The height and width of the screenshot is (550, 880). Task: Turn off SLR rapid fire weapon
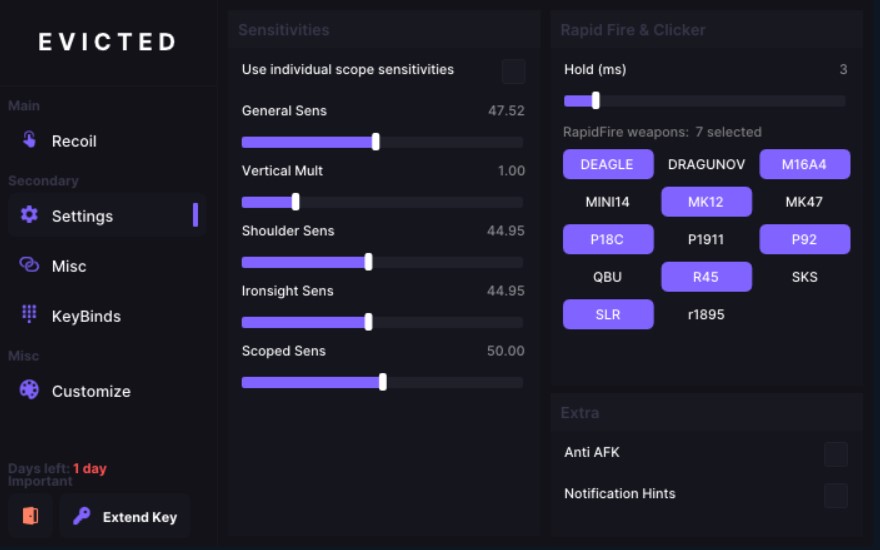607,314
